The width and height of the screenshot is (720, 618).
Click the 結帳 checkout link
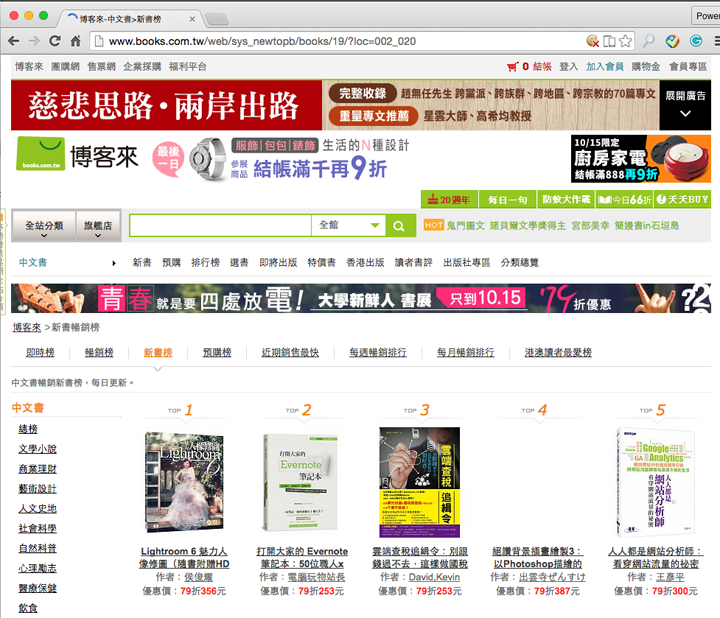[x=542, y=67]
